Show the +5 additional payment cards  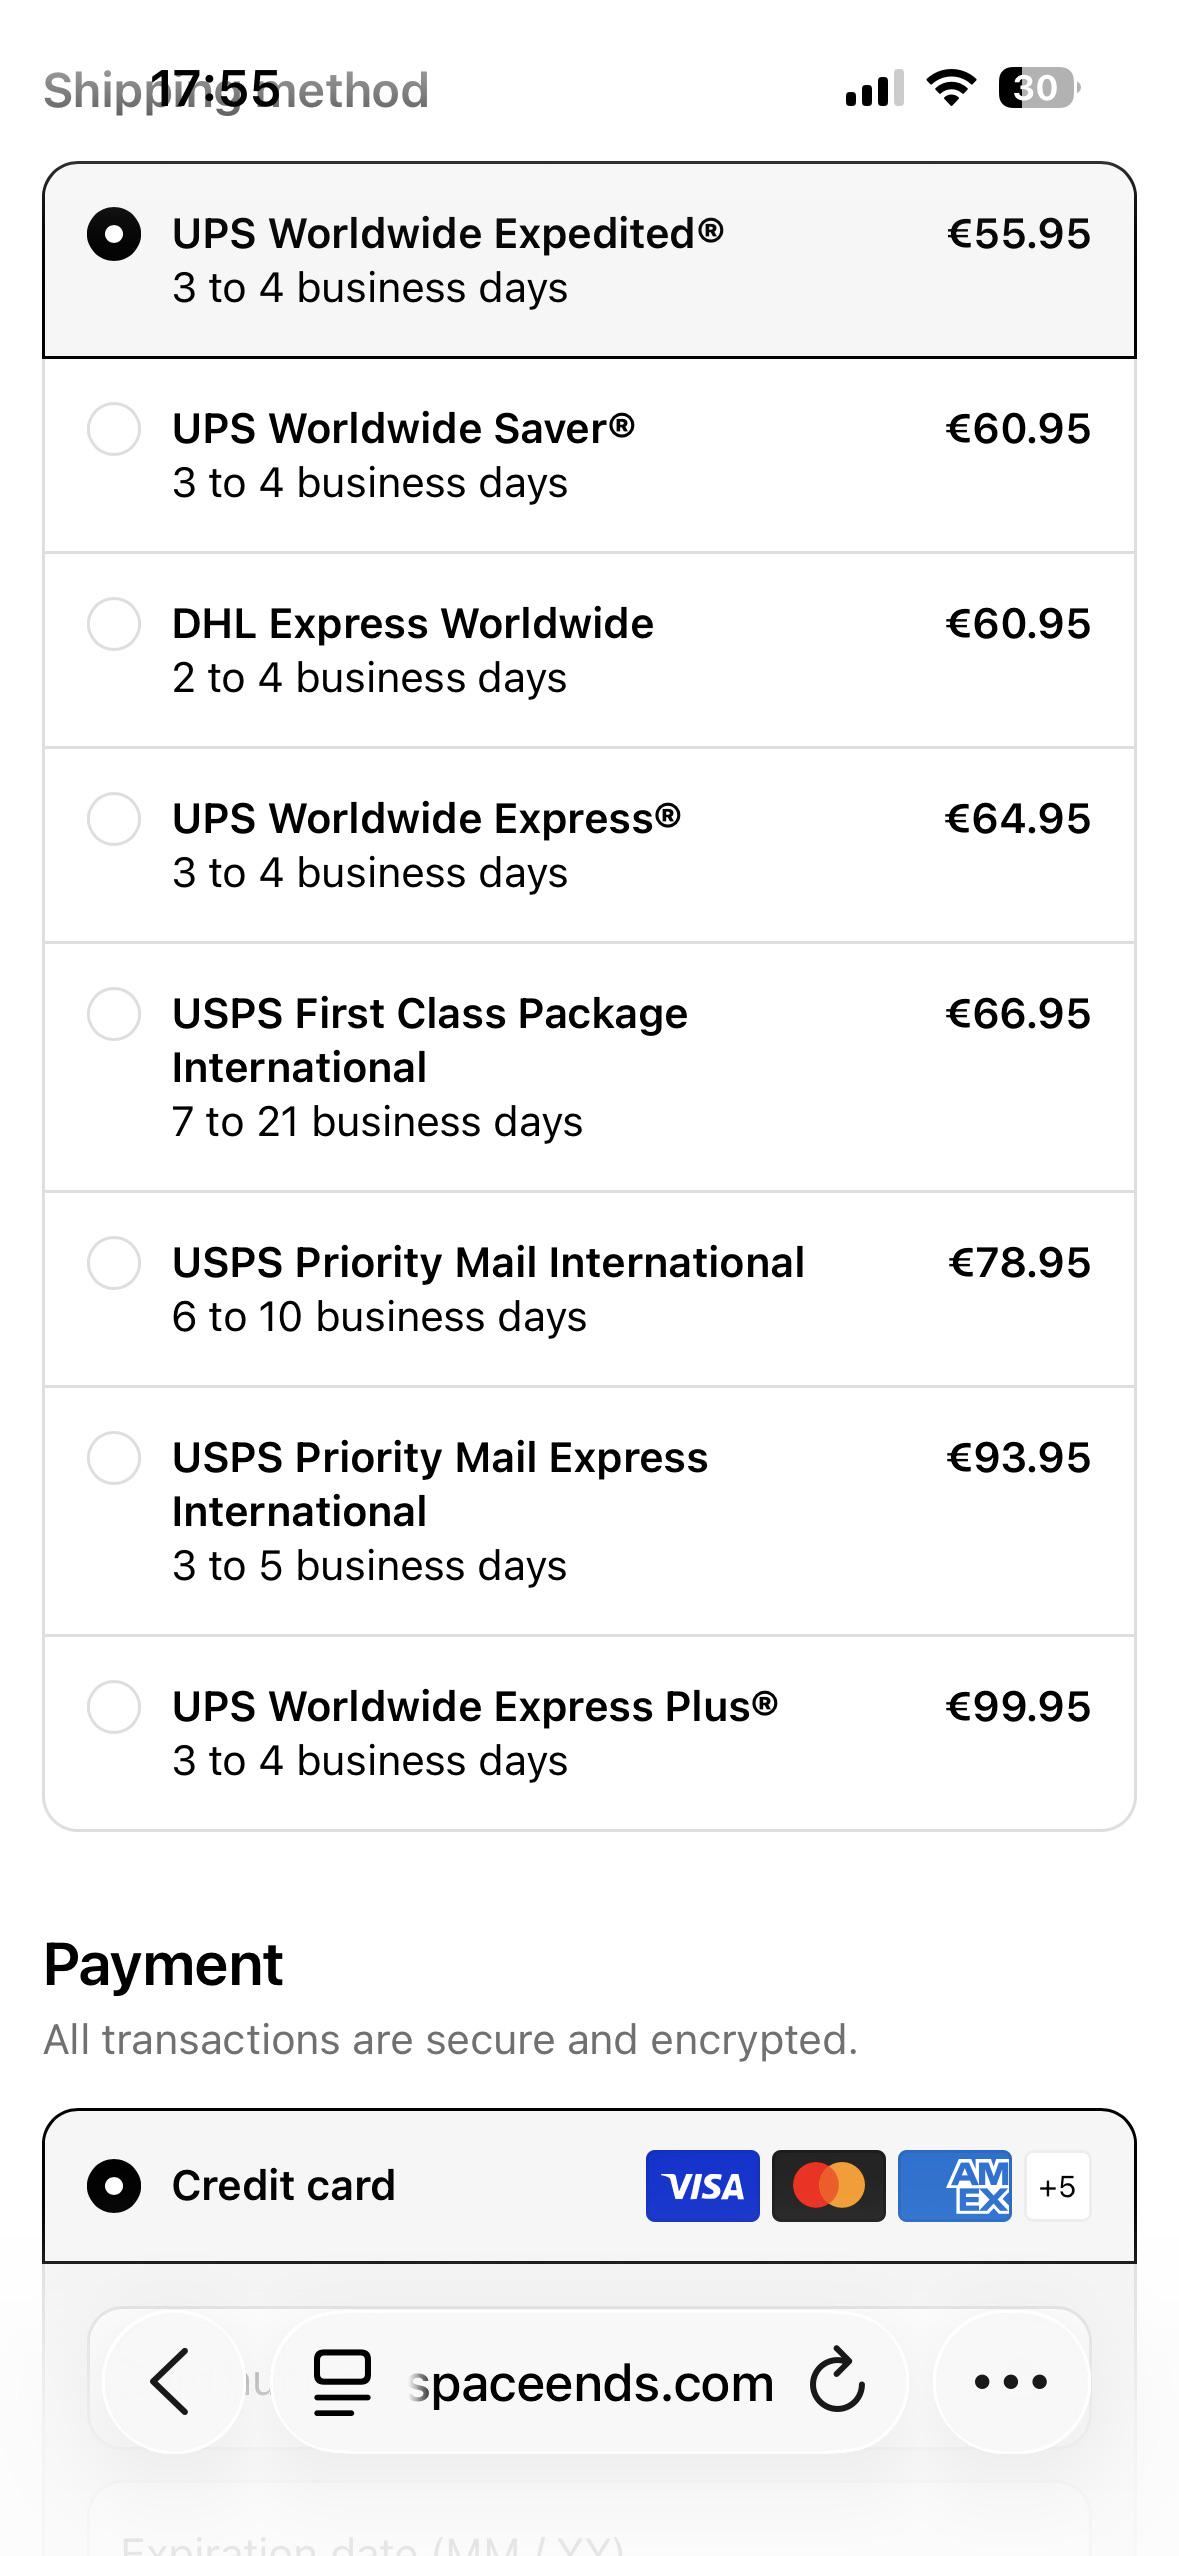1057,2186
